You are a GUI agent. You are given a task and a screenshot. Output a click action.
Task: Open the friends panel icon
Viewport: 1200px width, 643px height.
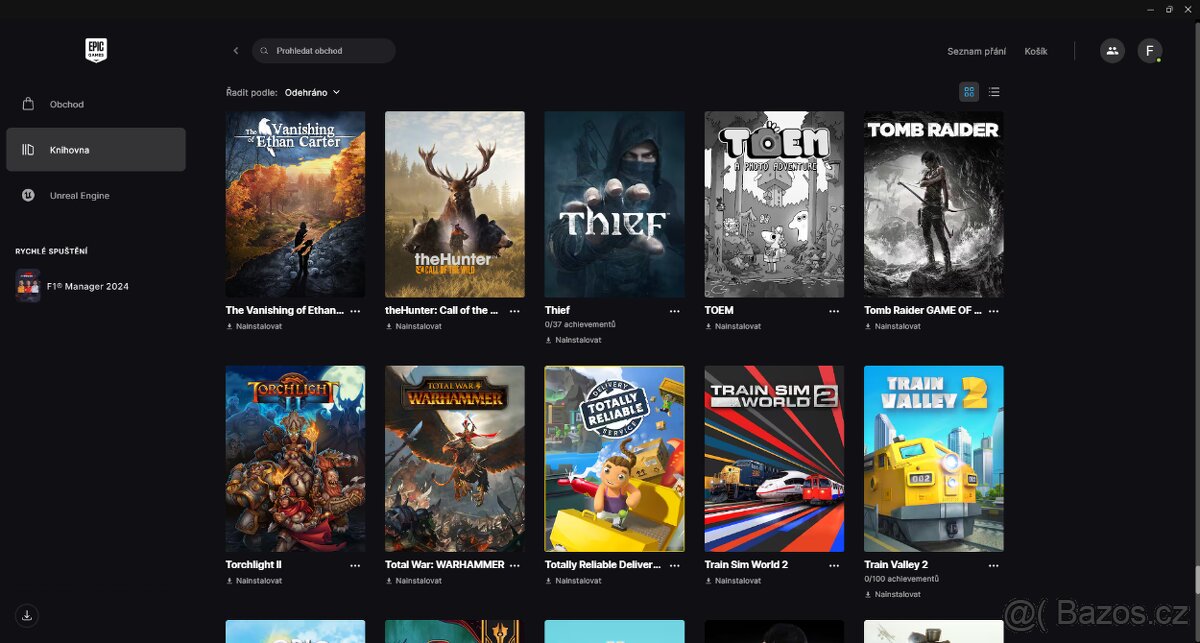point(1112,50)
